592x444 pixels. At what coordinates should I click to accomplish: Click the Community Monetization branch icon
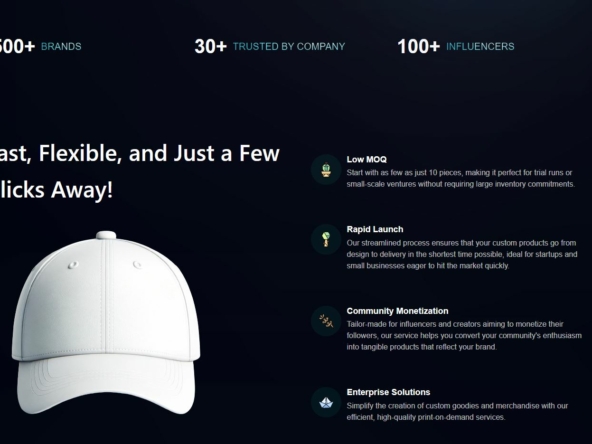[x=326, y=321]
